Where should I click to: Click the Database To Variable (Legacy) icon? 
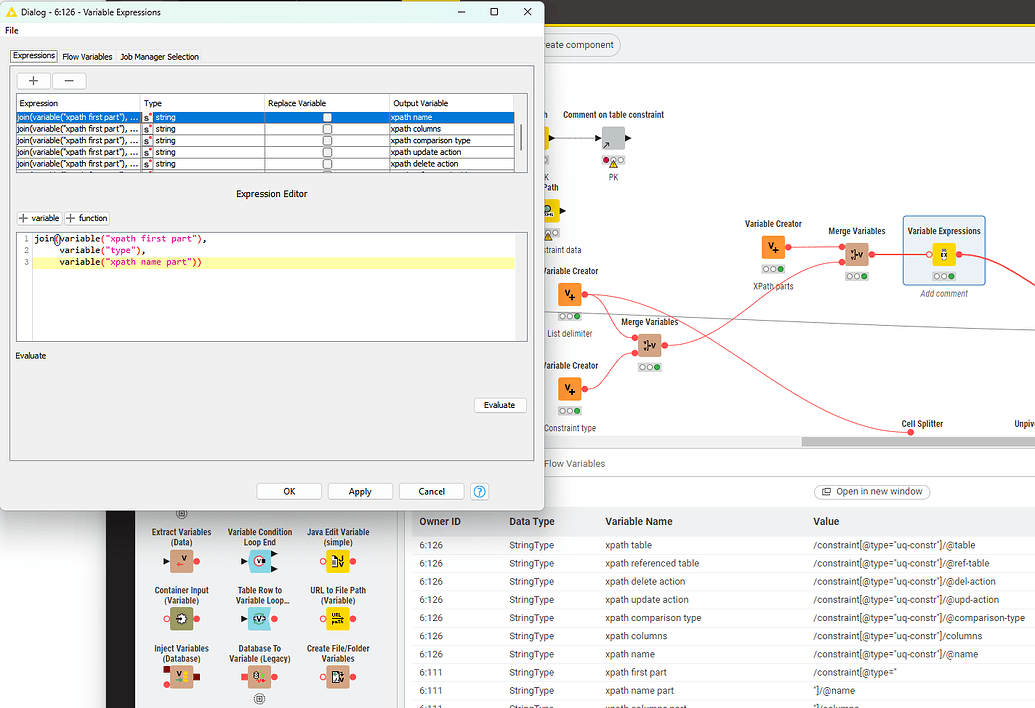coord(260,677)
